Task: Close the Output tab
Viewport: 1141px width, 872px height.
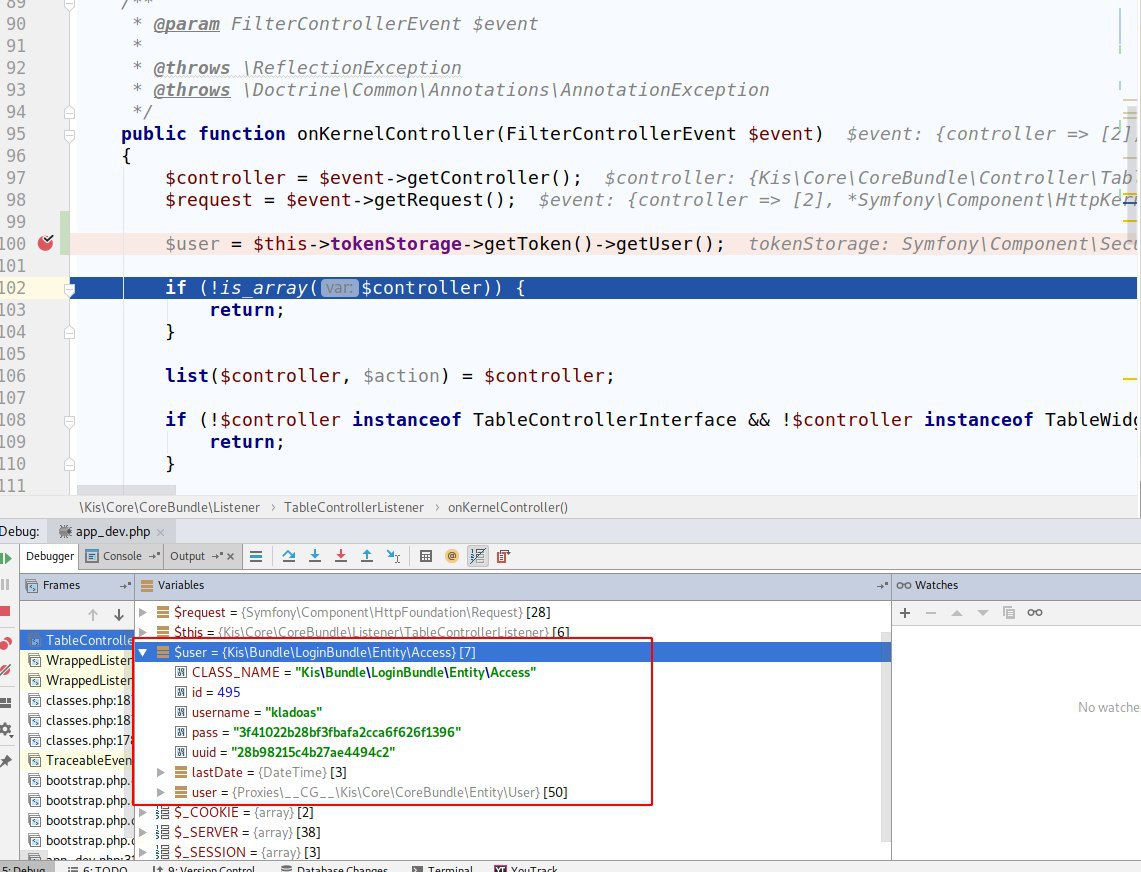Action: (231, 557)
